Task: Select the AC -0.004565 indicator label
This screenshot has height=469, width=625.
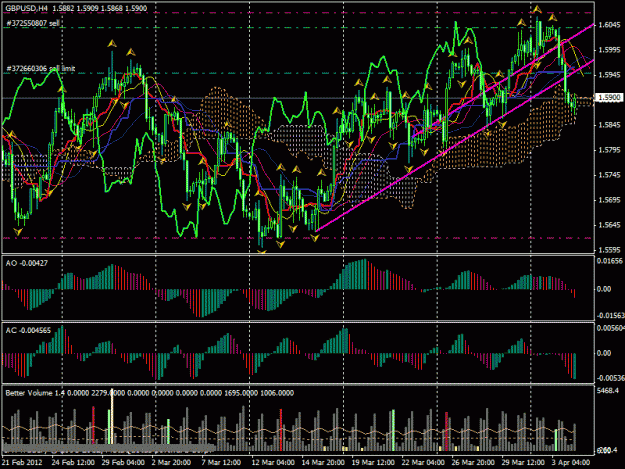Action: coord(28,331)
